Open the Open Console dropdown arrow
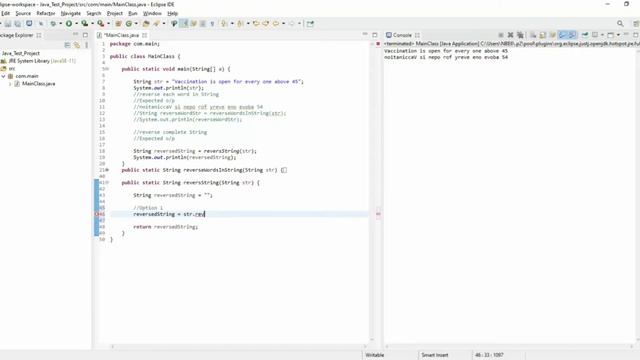640x360 pixels. point(618,35)
